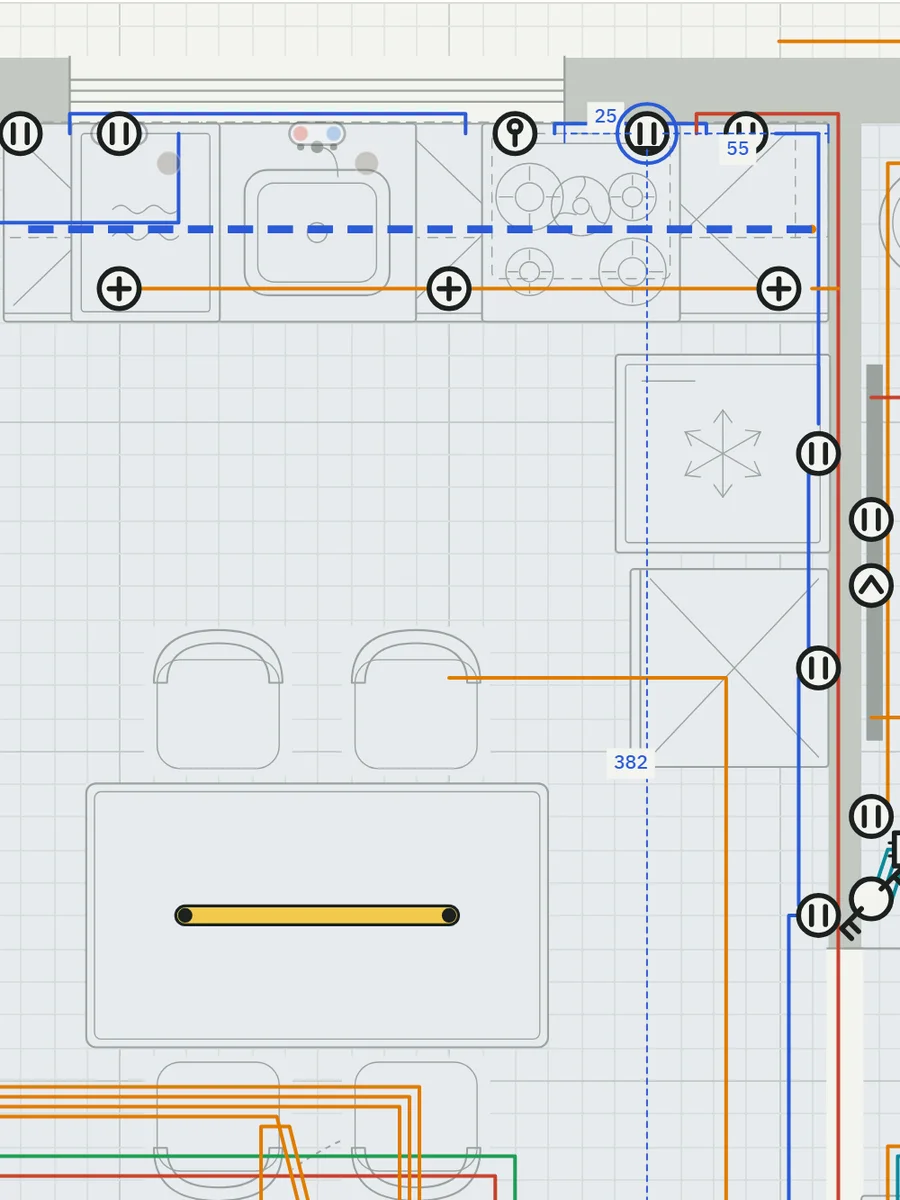Select the plus symbol below the wavy-line appliance
Viewport: 900px width, 1200px height.
tap(119, 289)
